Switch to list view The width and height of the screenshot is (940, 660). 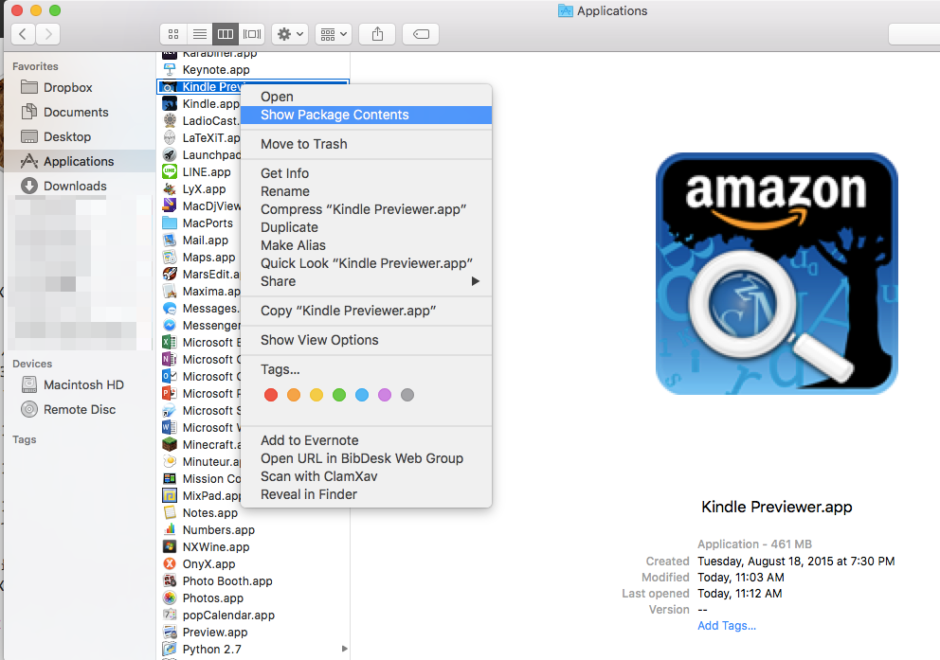200,34
